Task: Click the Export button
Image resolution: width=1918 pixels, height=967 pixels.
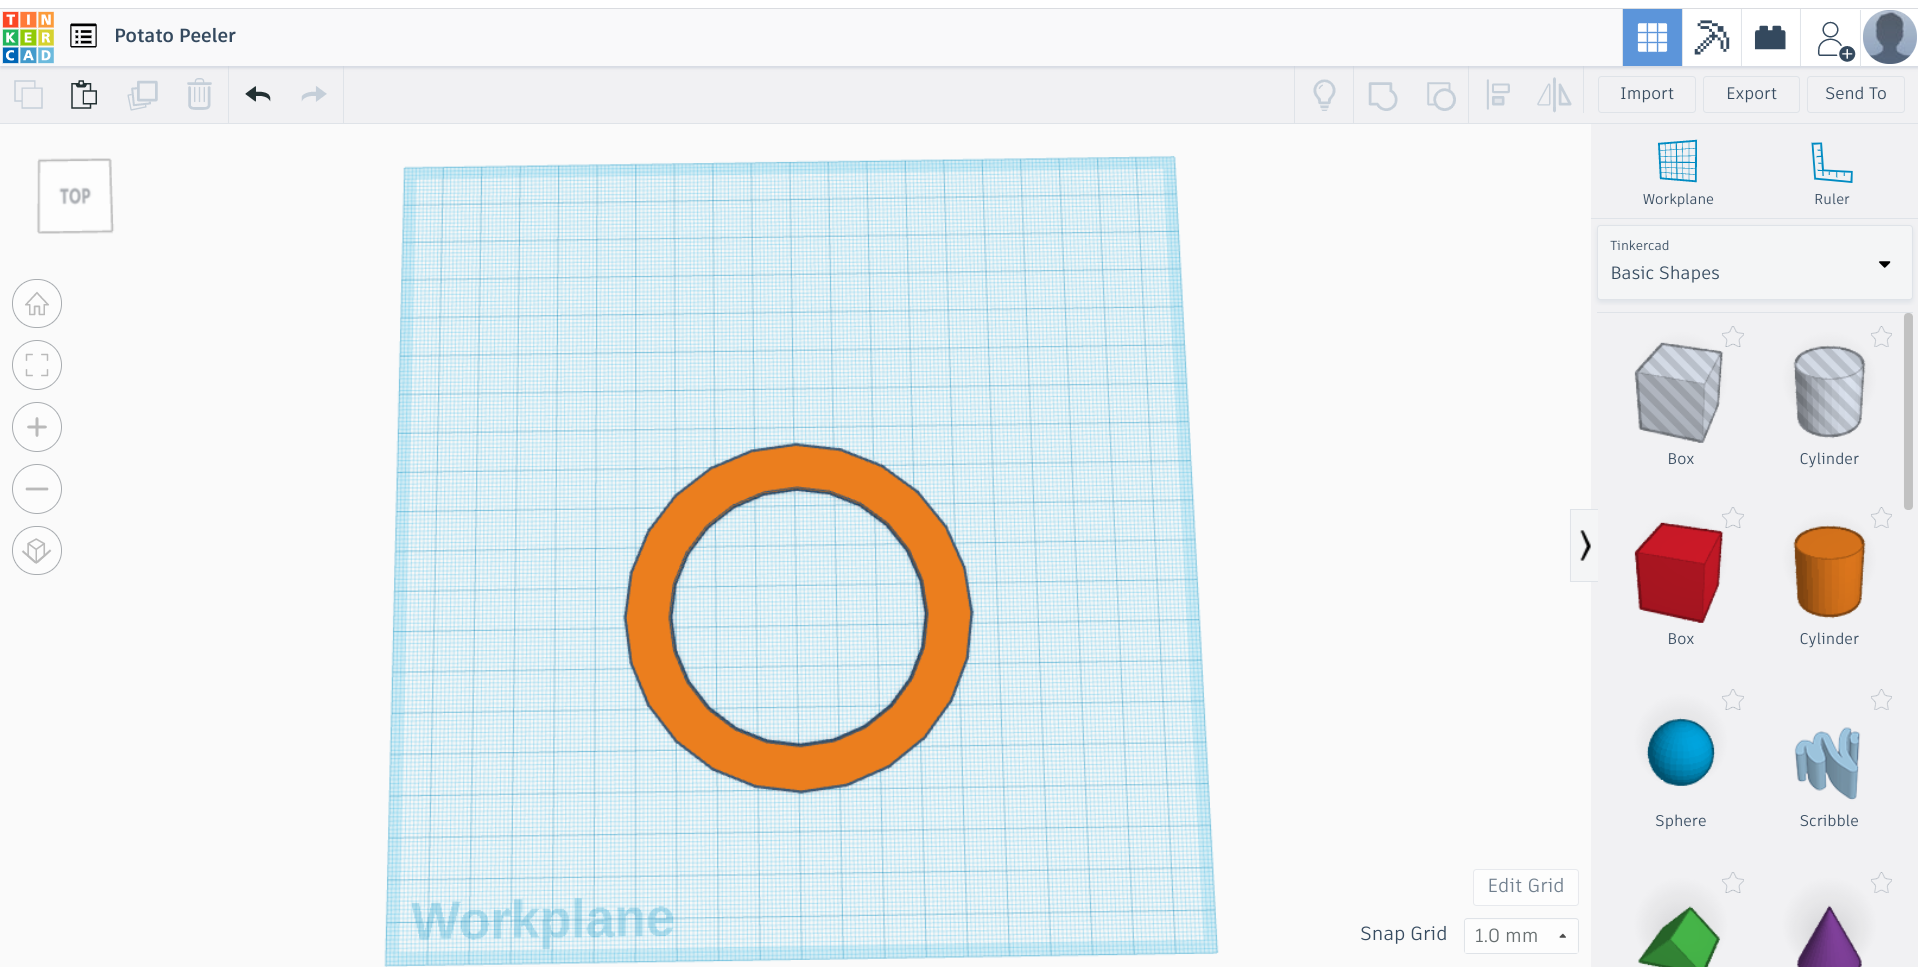Action: pyautogui.click(x=1751, y=94)
